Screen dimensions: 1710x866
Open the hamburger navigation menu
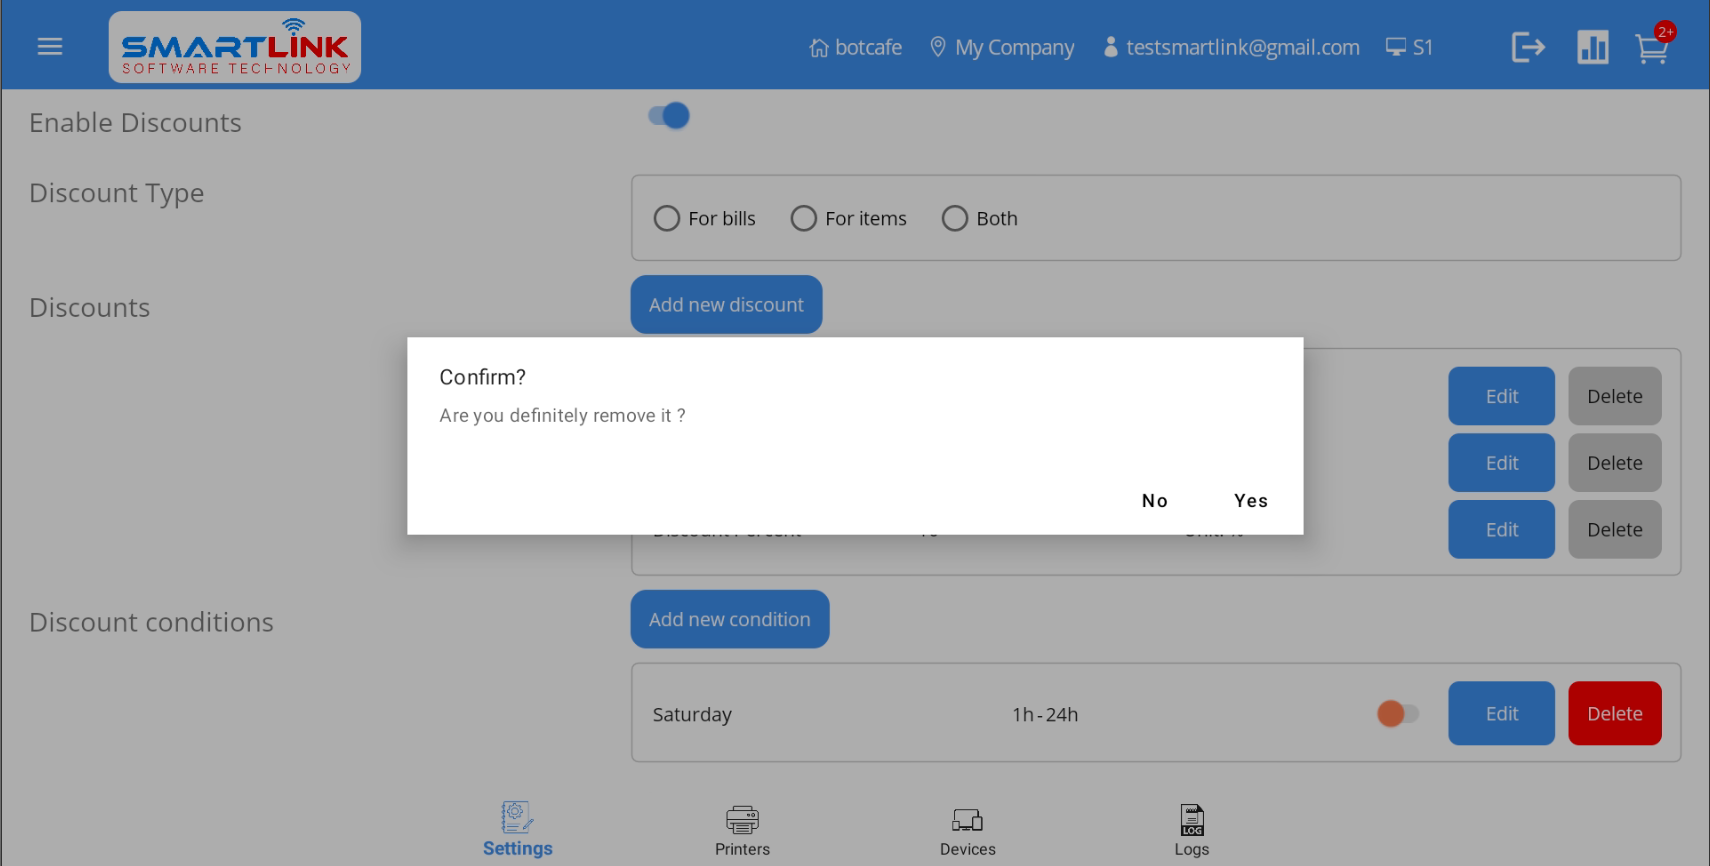coord(50,47)
